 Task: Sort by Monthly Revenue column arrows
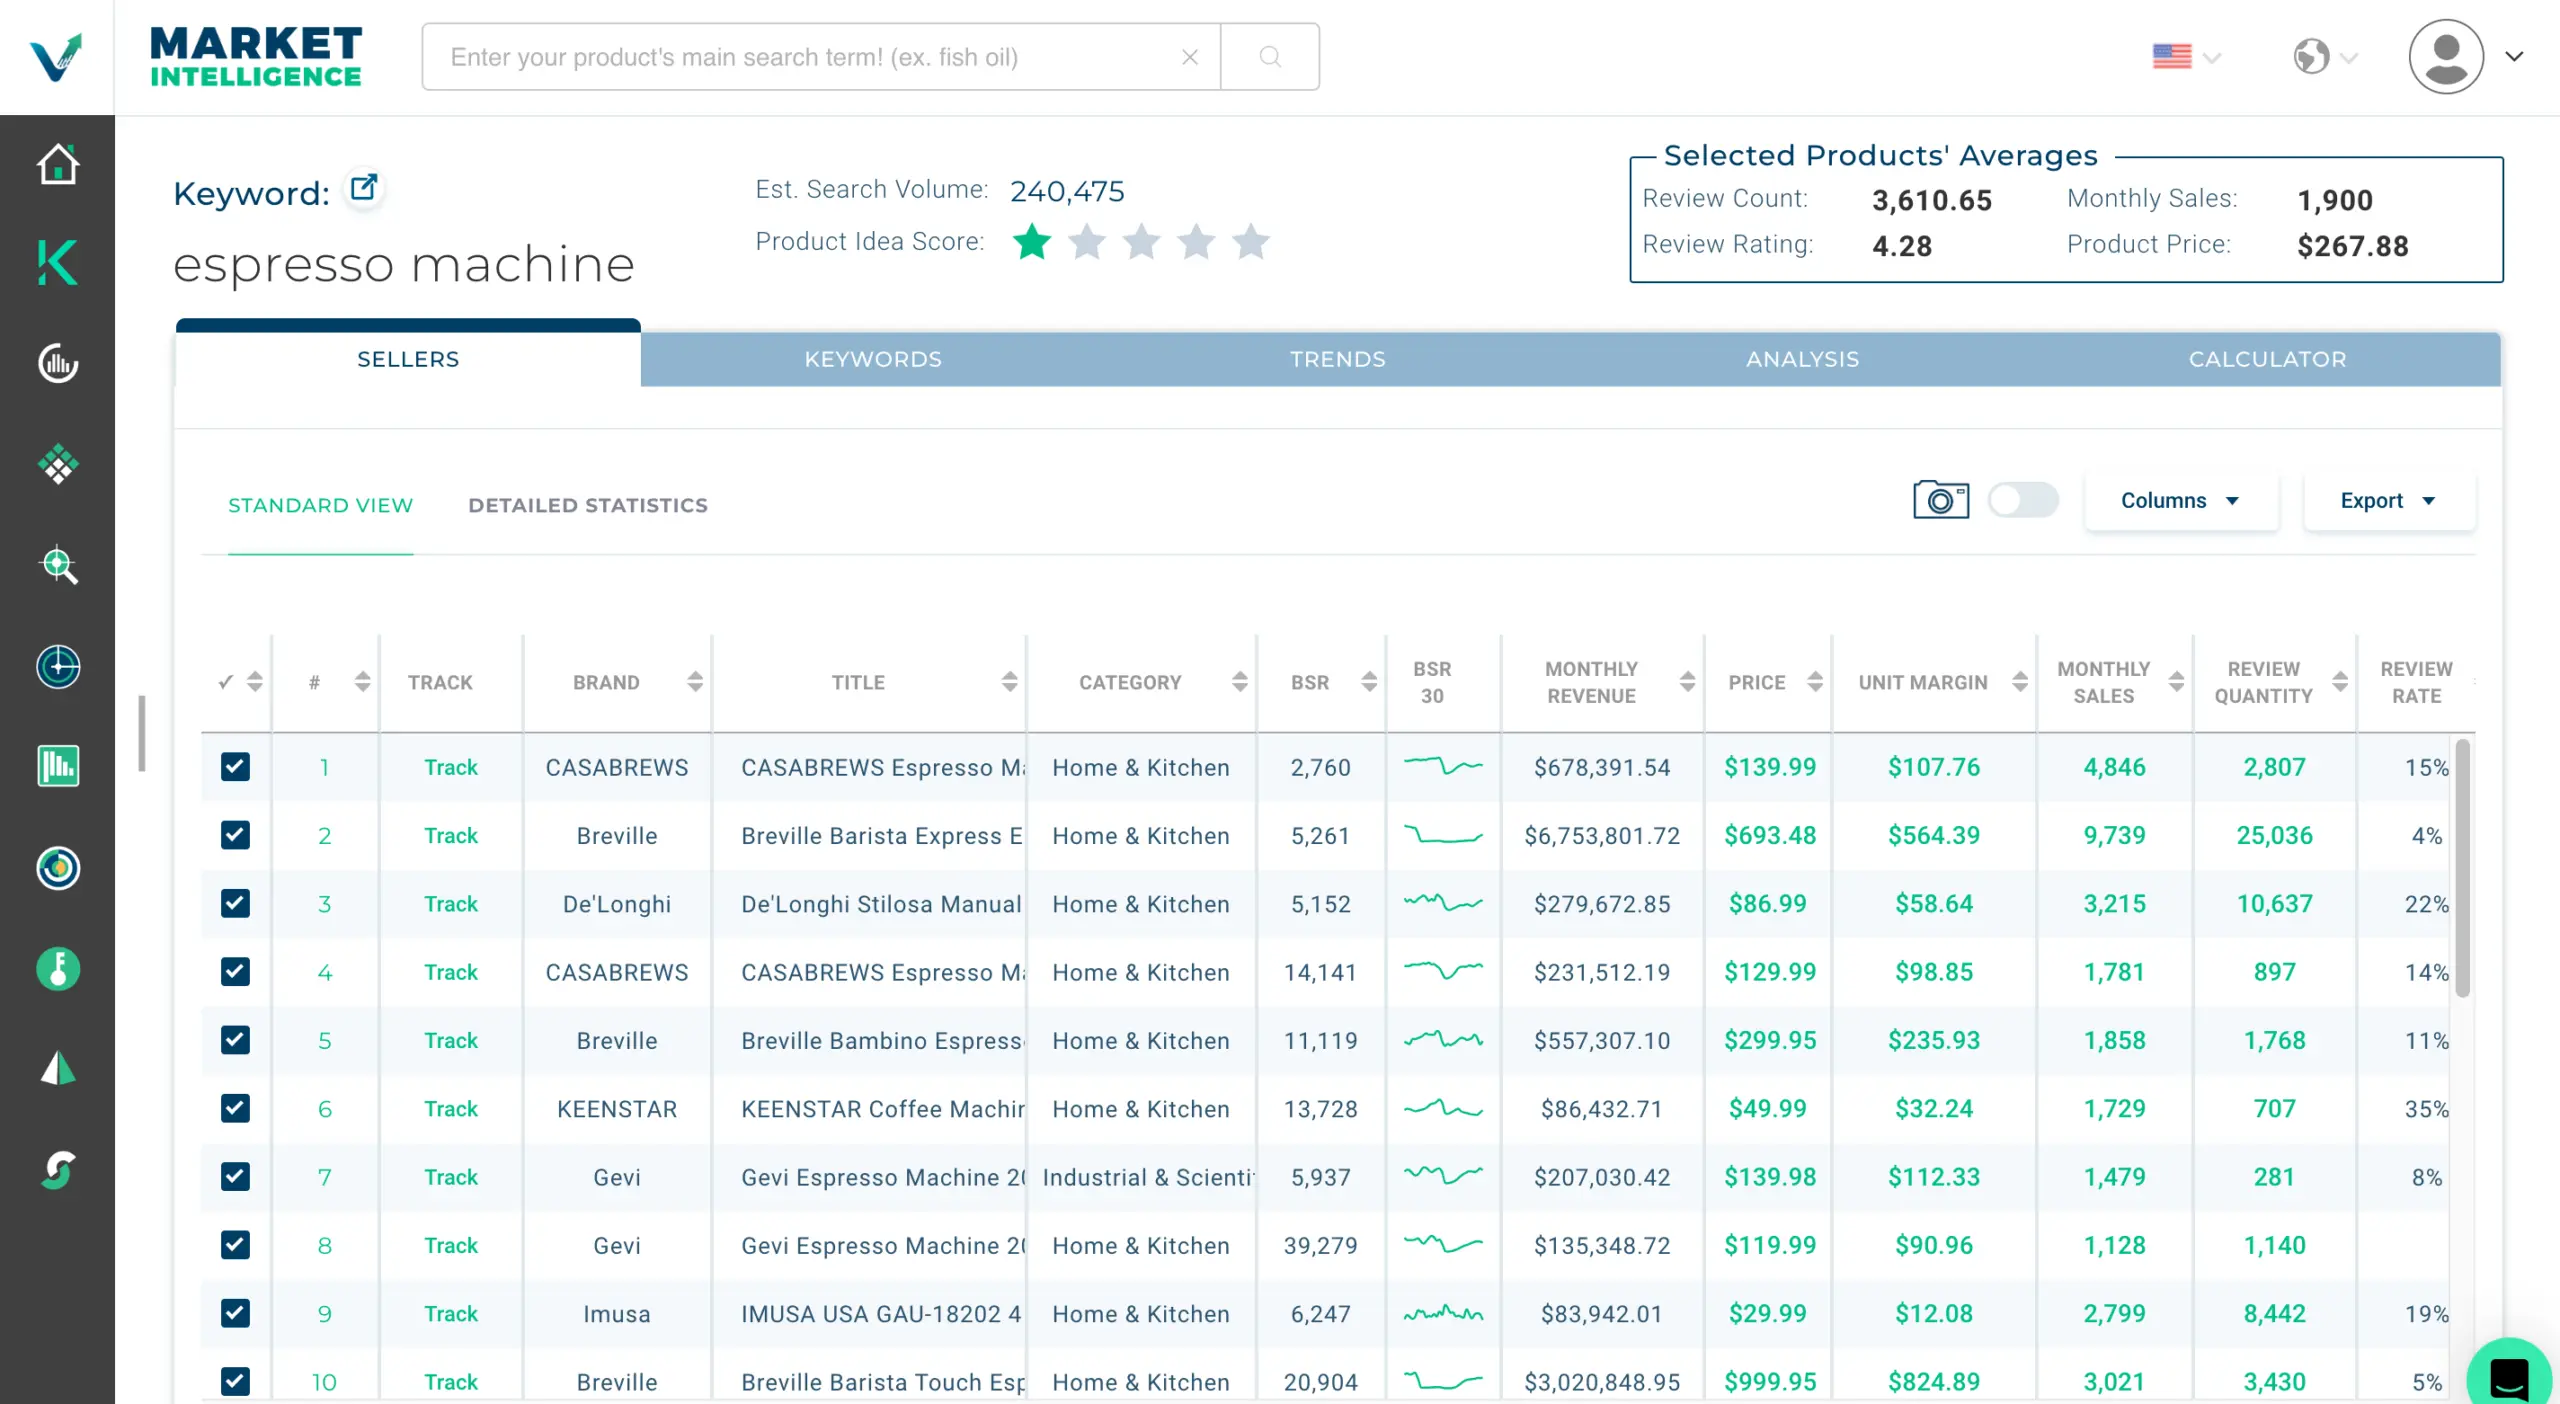point(1688,682)
